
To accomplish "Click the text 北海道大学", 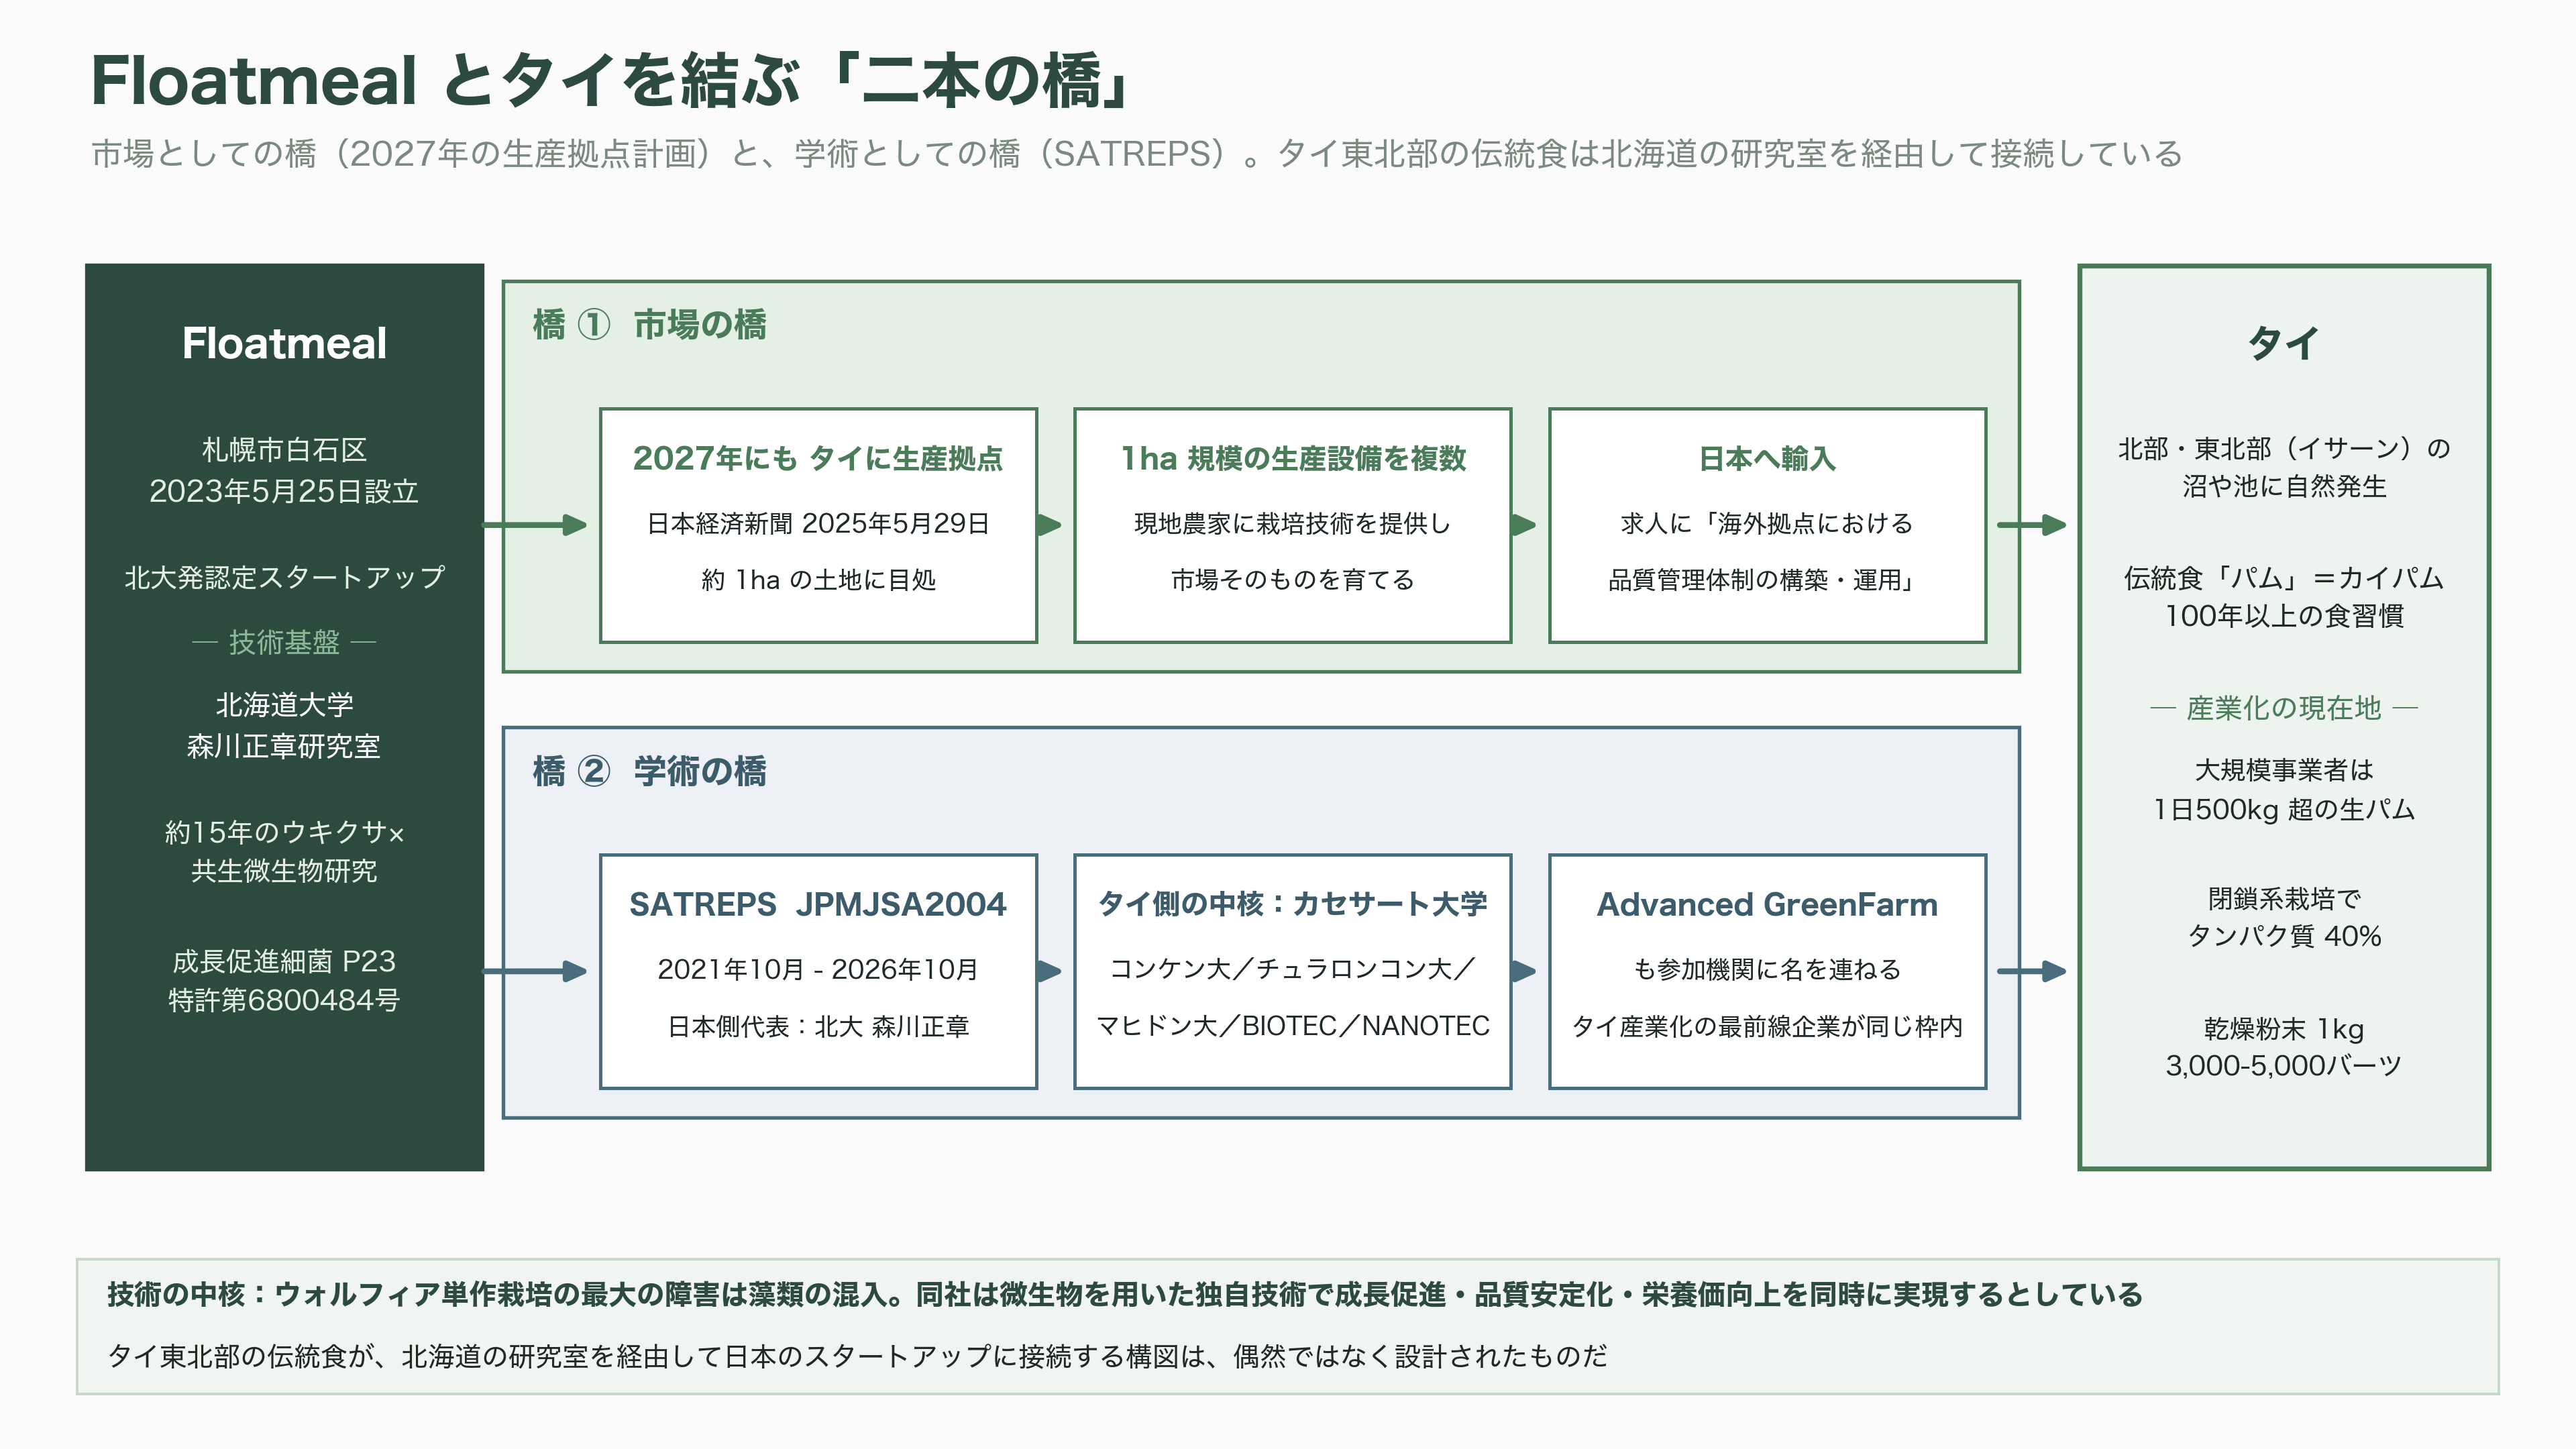I will coord(284,705).
